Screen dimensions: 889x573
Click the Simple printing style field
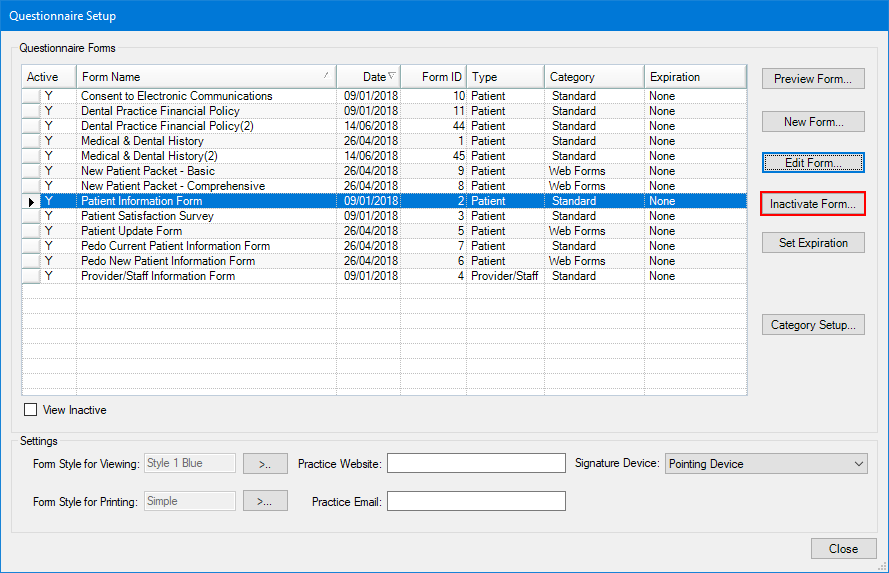(190, 501)
